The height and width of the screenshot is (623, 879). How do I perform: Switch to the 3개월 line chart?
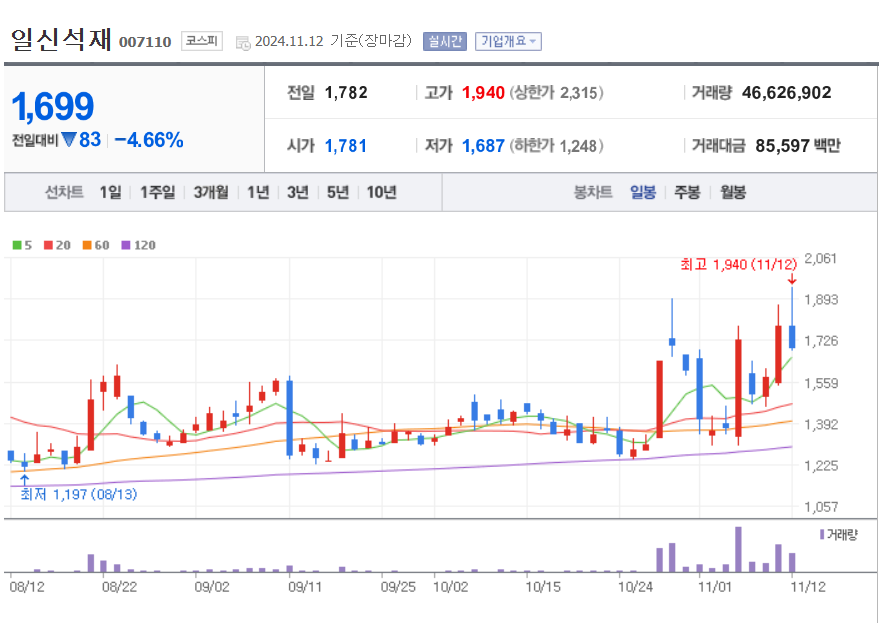pyautogui.click(x=211, y=192)
